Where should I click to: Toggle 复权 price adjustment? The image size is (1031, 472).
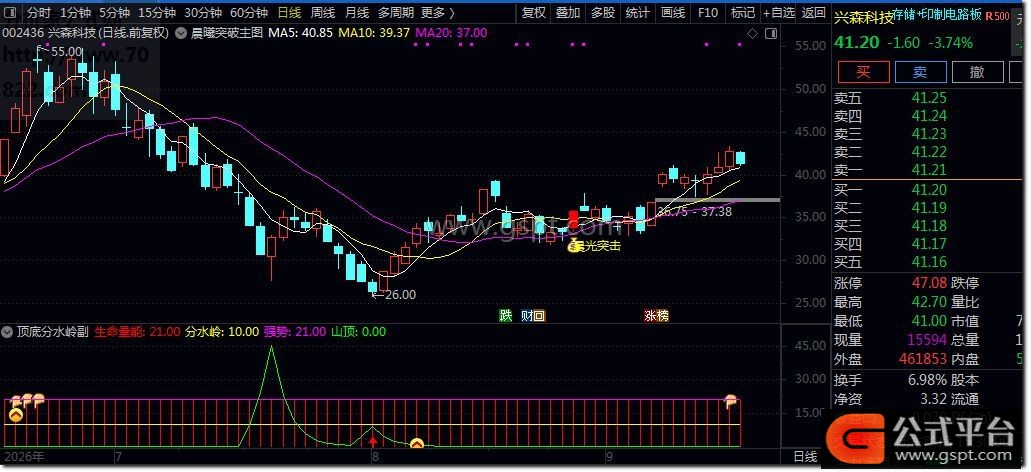tap(533, 12)
